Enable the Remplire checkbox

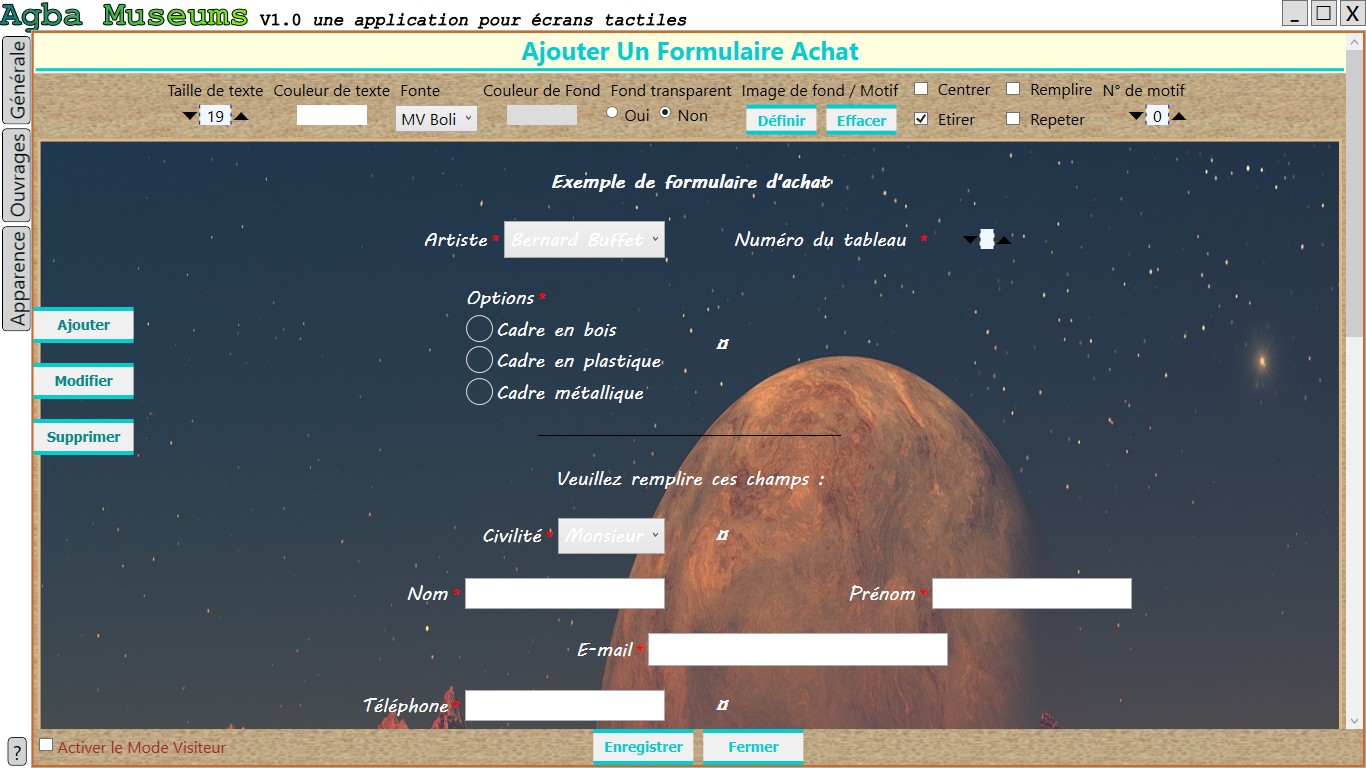pos(1013,89)
